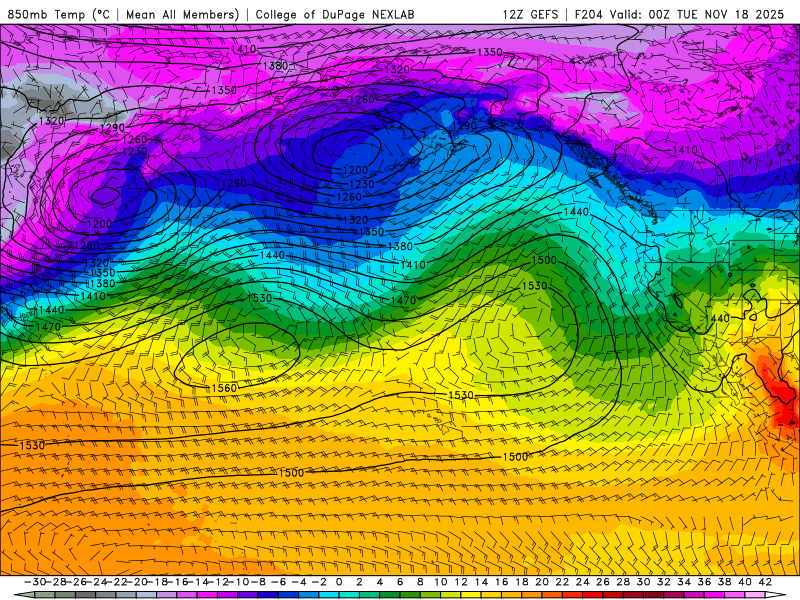Select the 20 value on temperature scale
The height and width of the screenshot is (600, 800).
point(542,582)
